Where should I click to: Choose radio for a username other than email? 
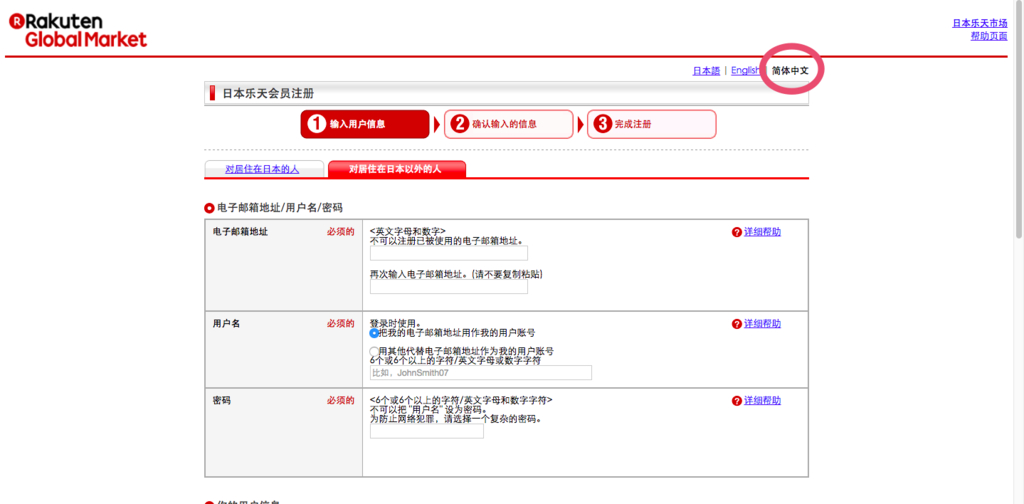(374, 352)
